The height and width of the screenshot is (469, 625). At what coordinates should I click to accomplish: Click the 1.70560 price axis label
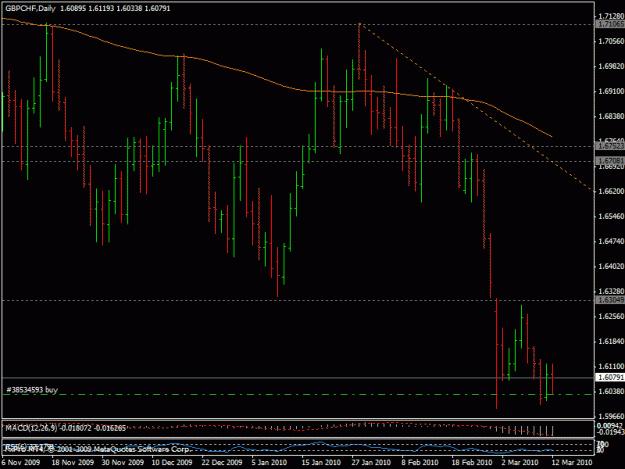[x=611, y=41]
